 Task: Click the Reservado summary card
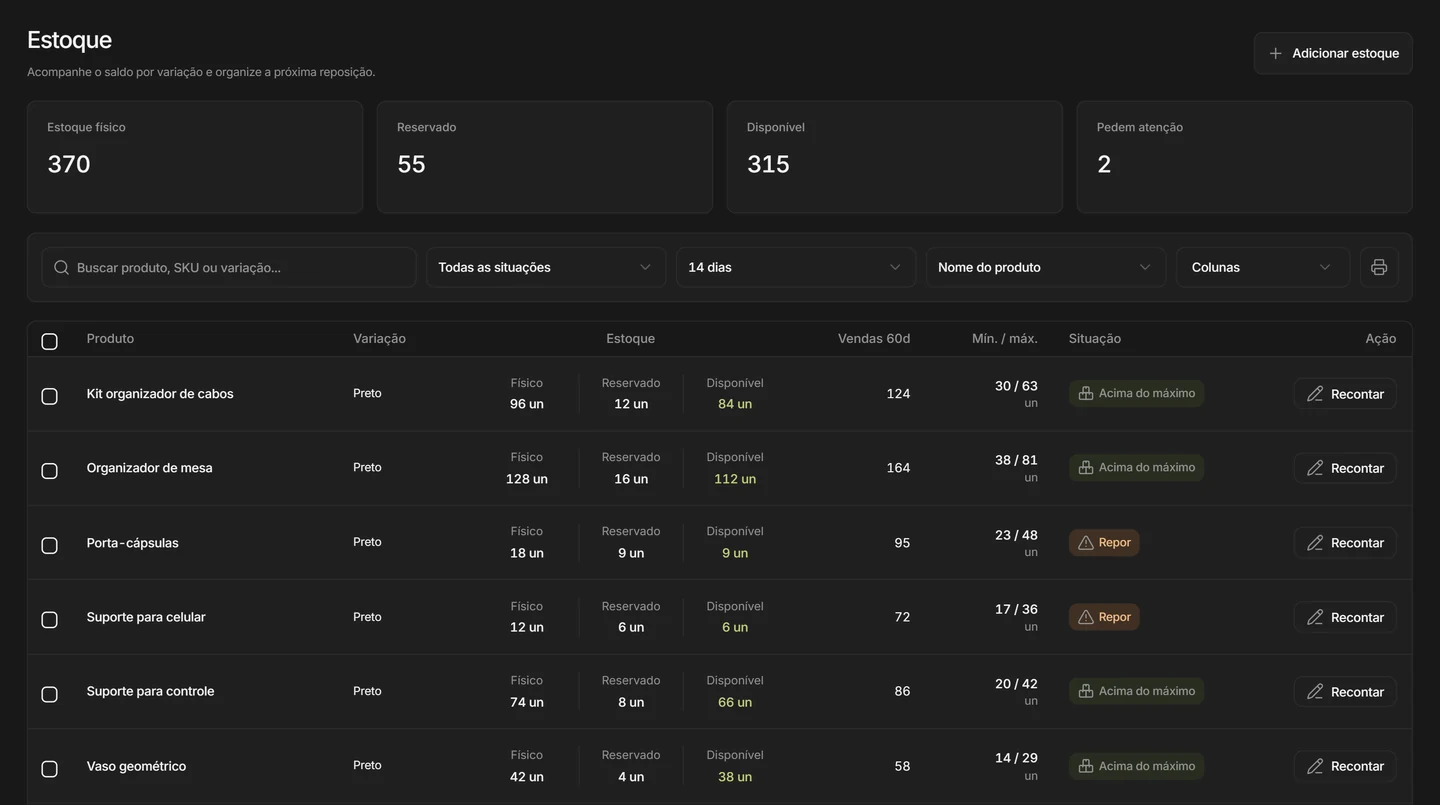tap(545, 157)
